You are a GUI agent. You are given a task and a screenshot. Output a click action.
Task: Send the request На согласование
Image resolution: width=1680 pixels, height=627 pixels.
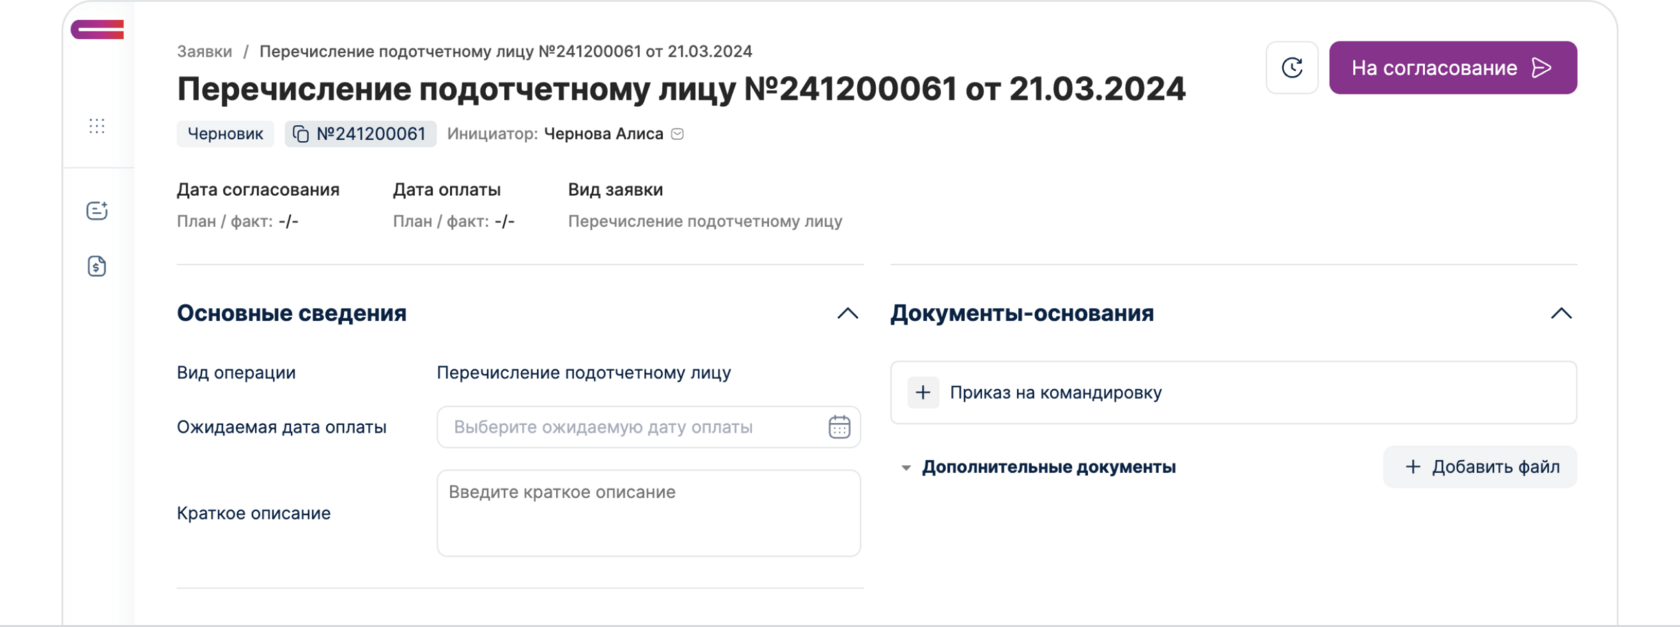(x=1452, y=68)
